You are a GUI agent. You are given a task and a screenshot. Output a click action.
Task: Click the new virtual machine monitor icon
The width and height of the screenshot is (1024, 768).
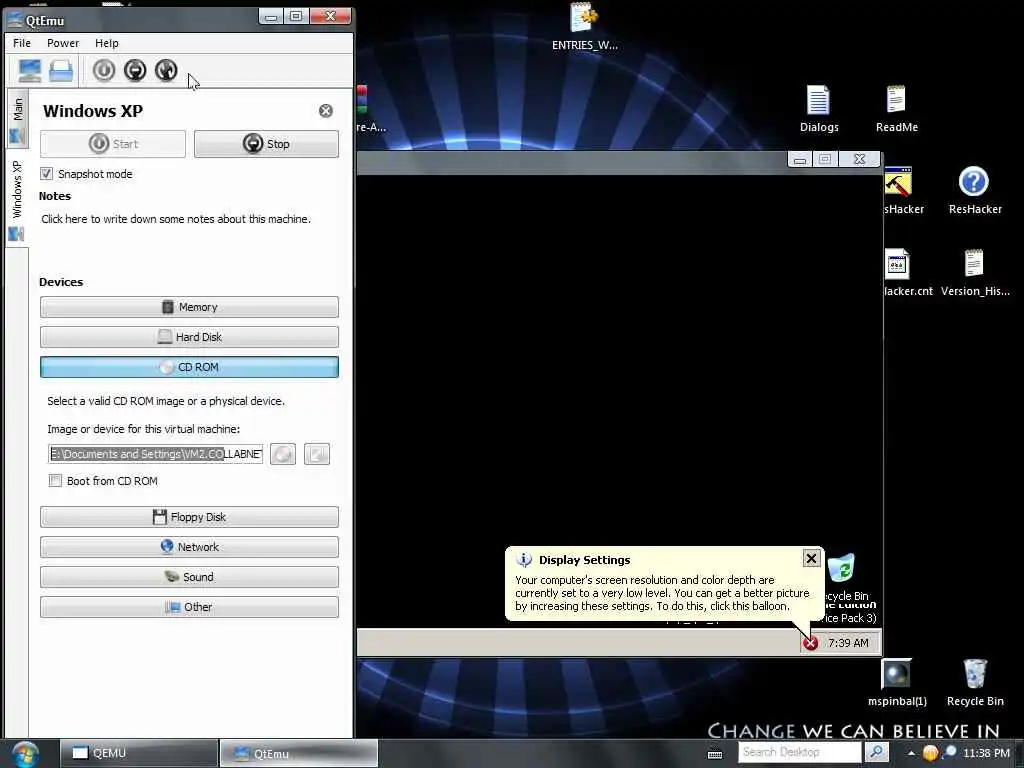point(29,71)
